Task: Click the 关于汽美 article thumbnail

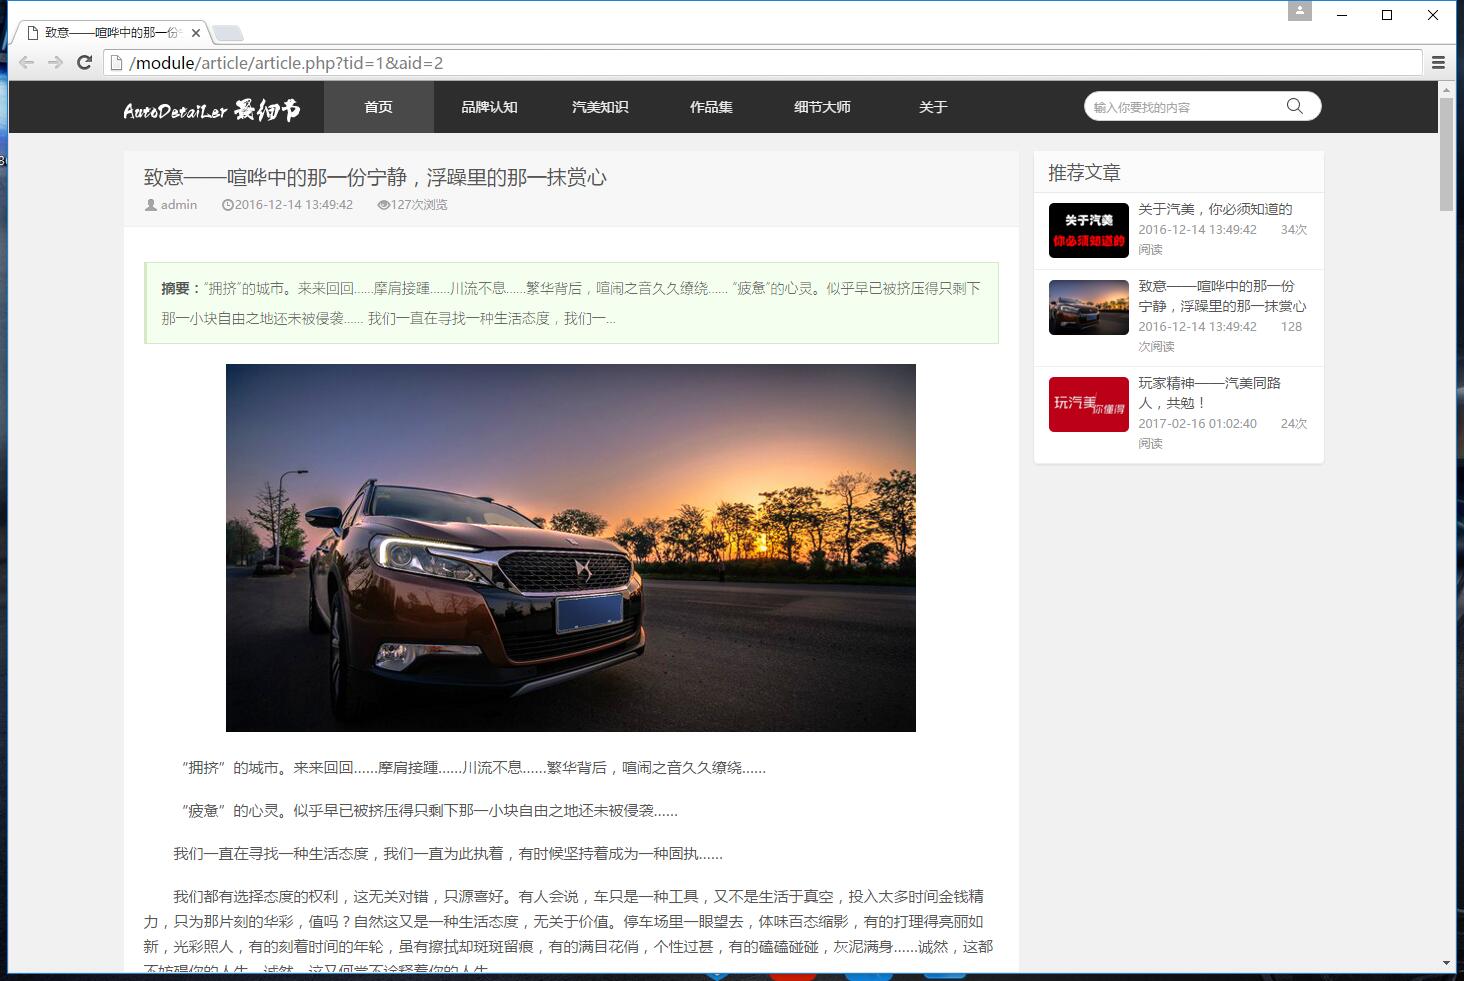Action: click(1089, 230)
